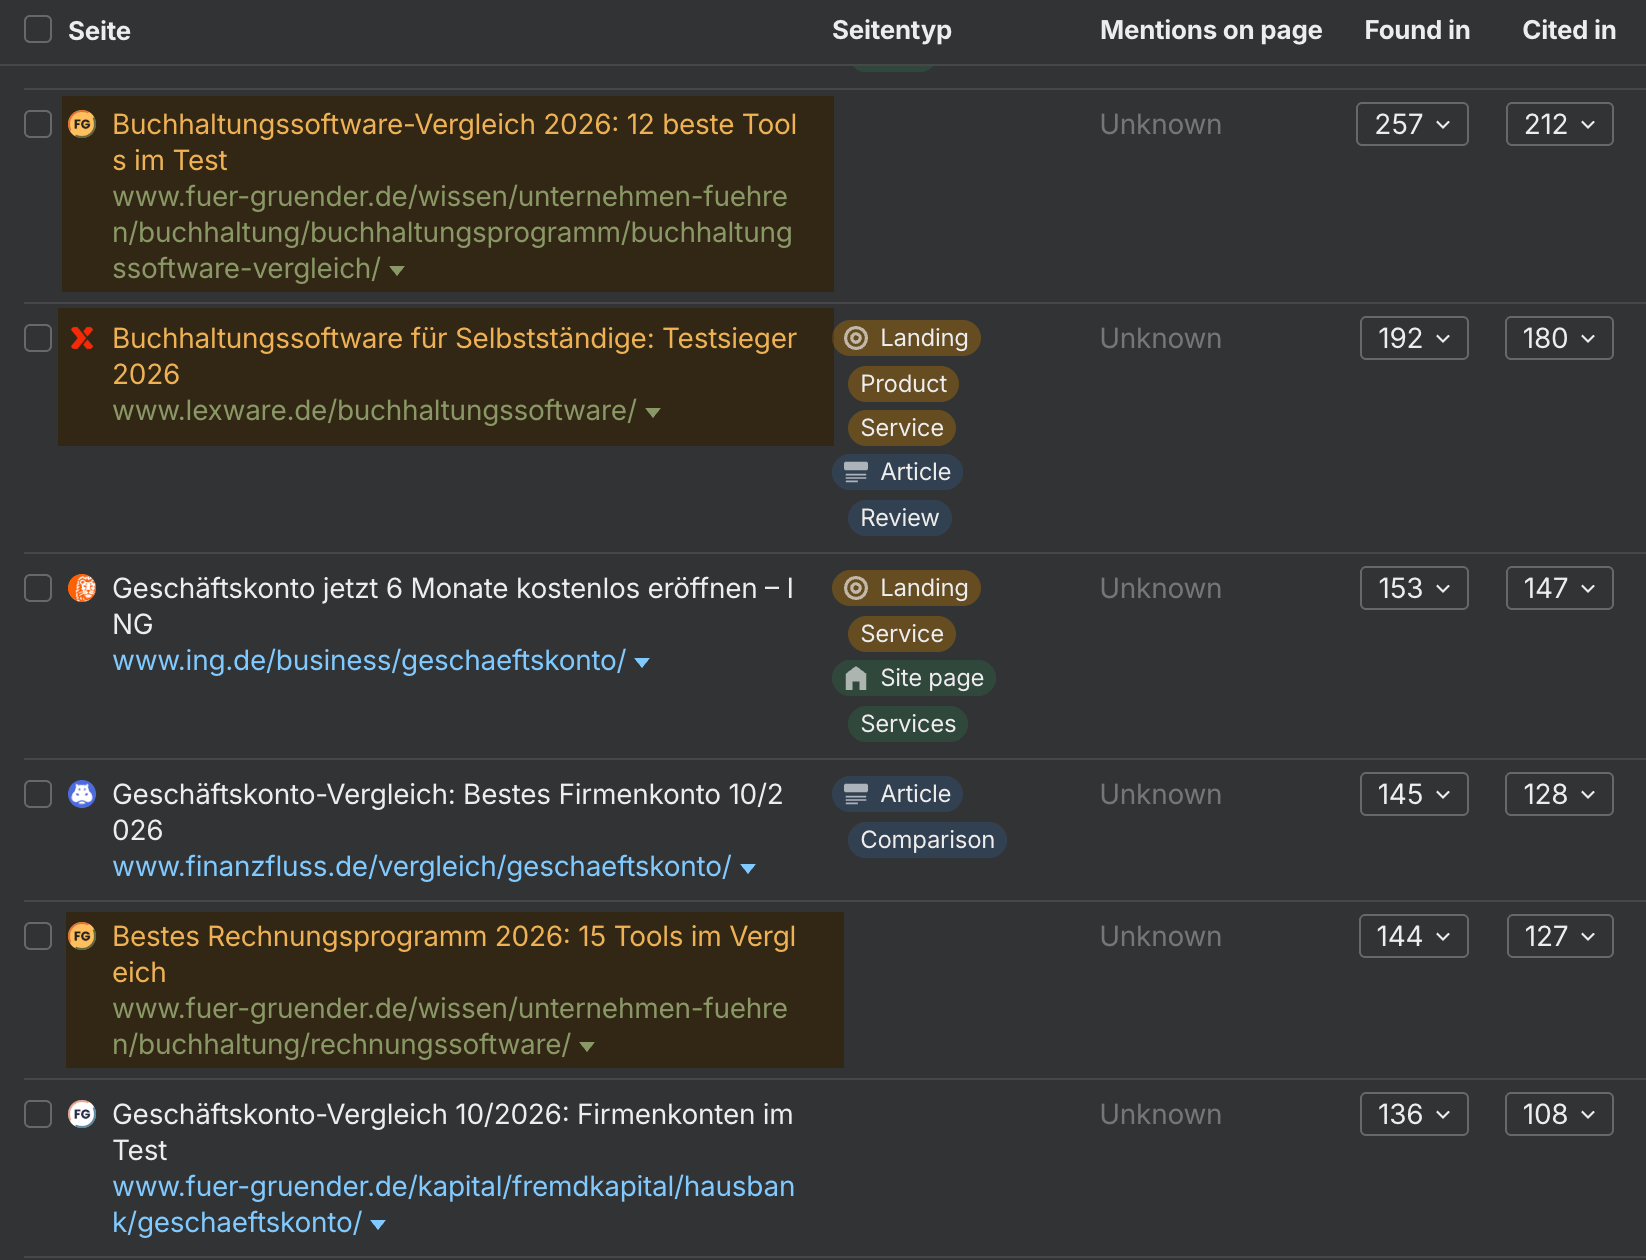This screenshot has width=1646, height=1260.
Task: Check the Buchhaltungssoftware-Vergleich 2026 row checkbox
Action: pyautogui.click(x=38, y=124)
